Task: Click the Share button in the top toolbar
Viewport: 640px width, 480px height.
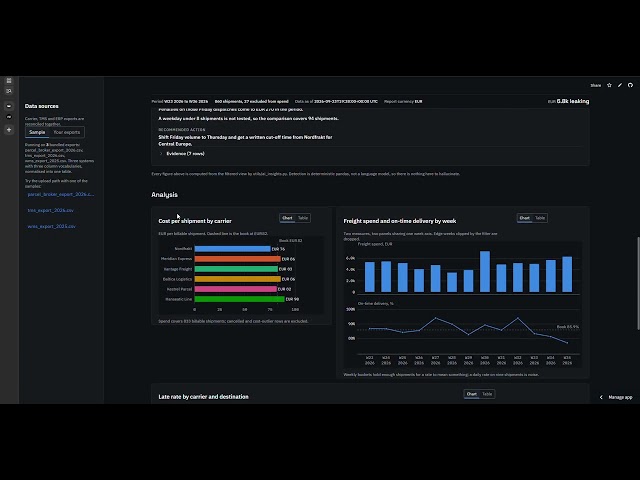Action: click(596, 85)
